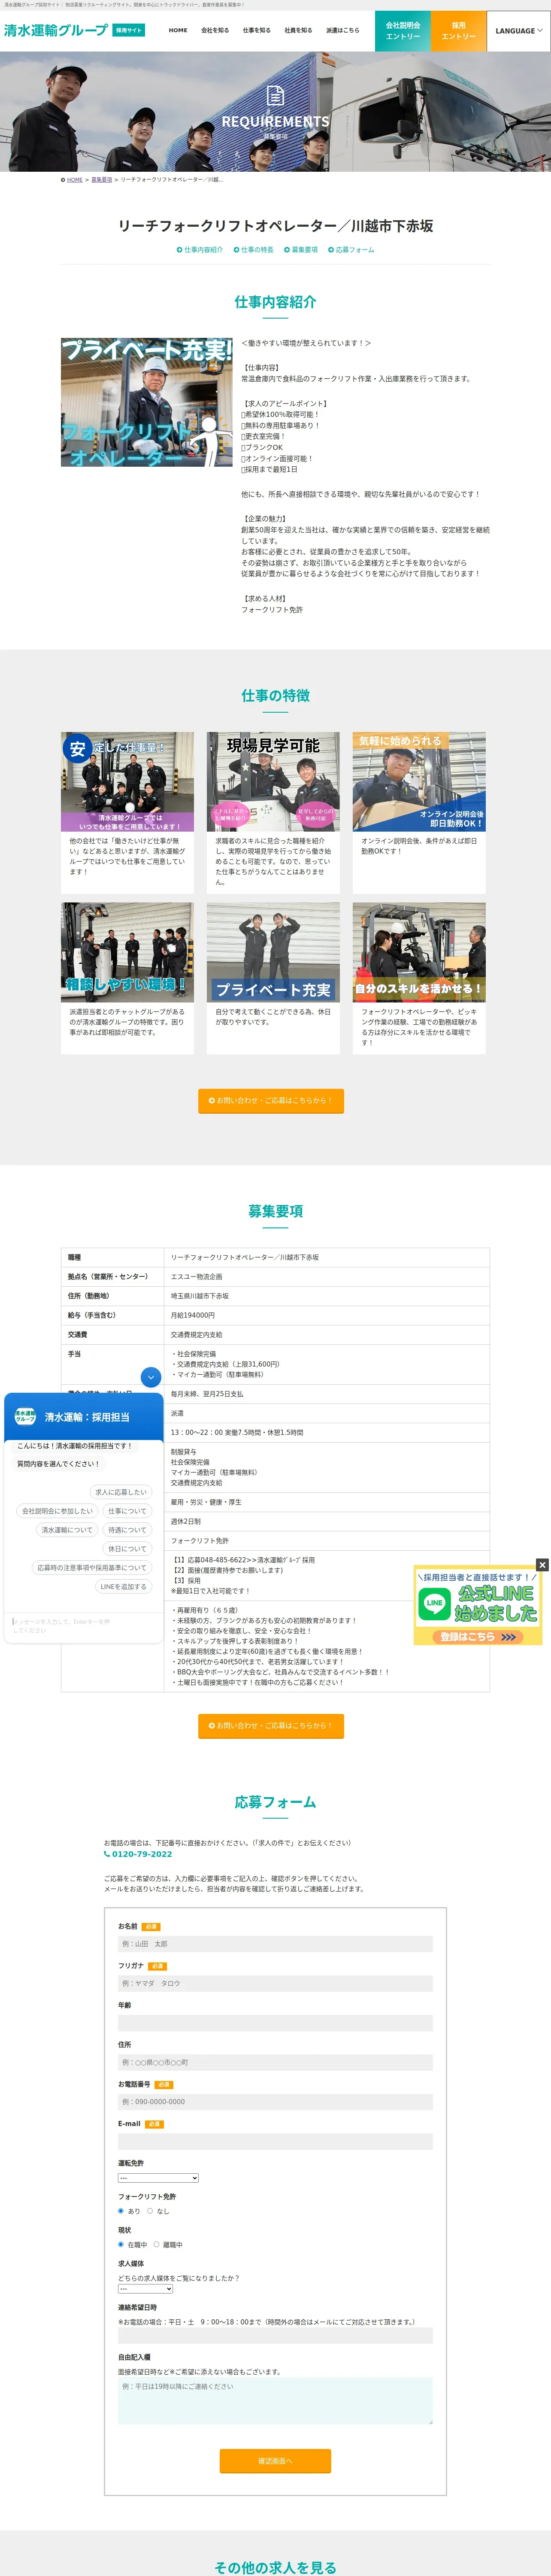This screenshot has height=2576, width=551.
Task: Focus the E-mail input field
Action: (275, 2142)
